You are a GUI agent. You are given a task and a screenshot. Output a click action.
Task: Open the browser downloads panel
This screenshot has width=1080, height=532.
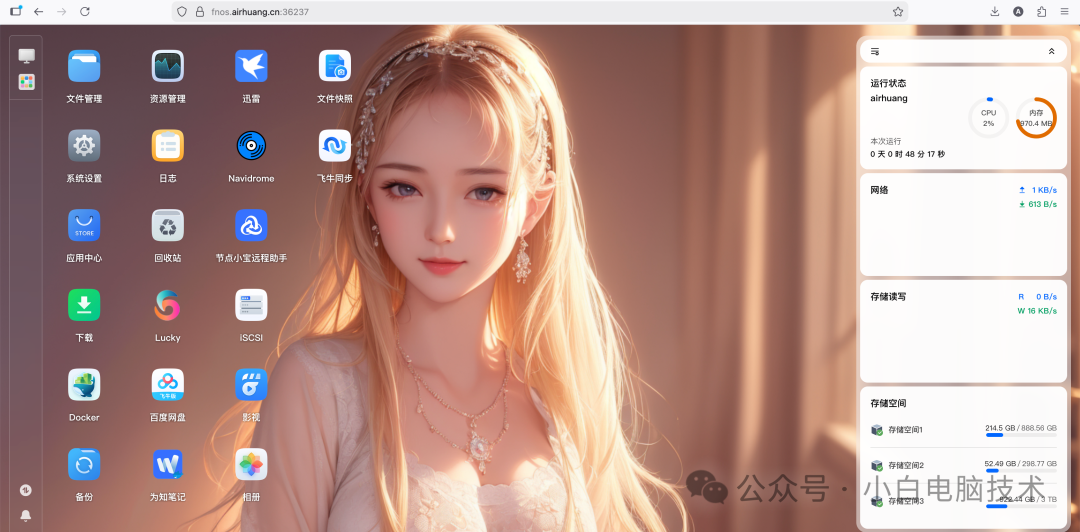coord(995,12)
